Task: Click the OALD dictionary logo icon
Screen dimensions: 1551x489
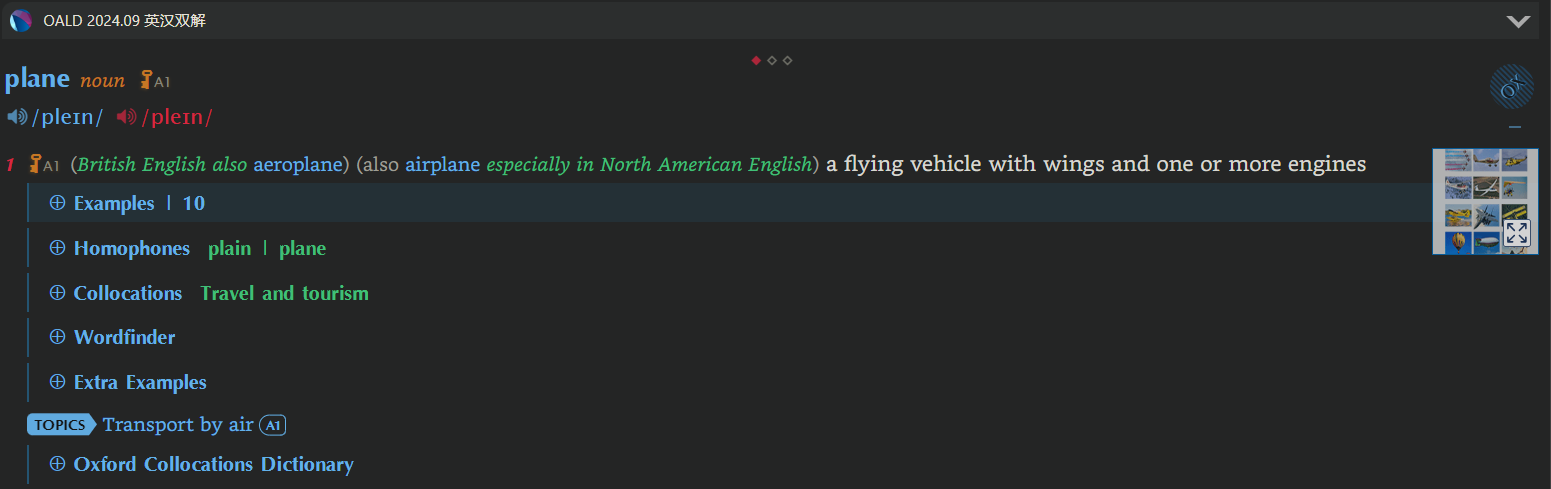Action: point(21,20)
